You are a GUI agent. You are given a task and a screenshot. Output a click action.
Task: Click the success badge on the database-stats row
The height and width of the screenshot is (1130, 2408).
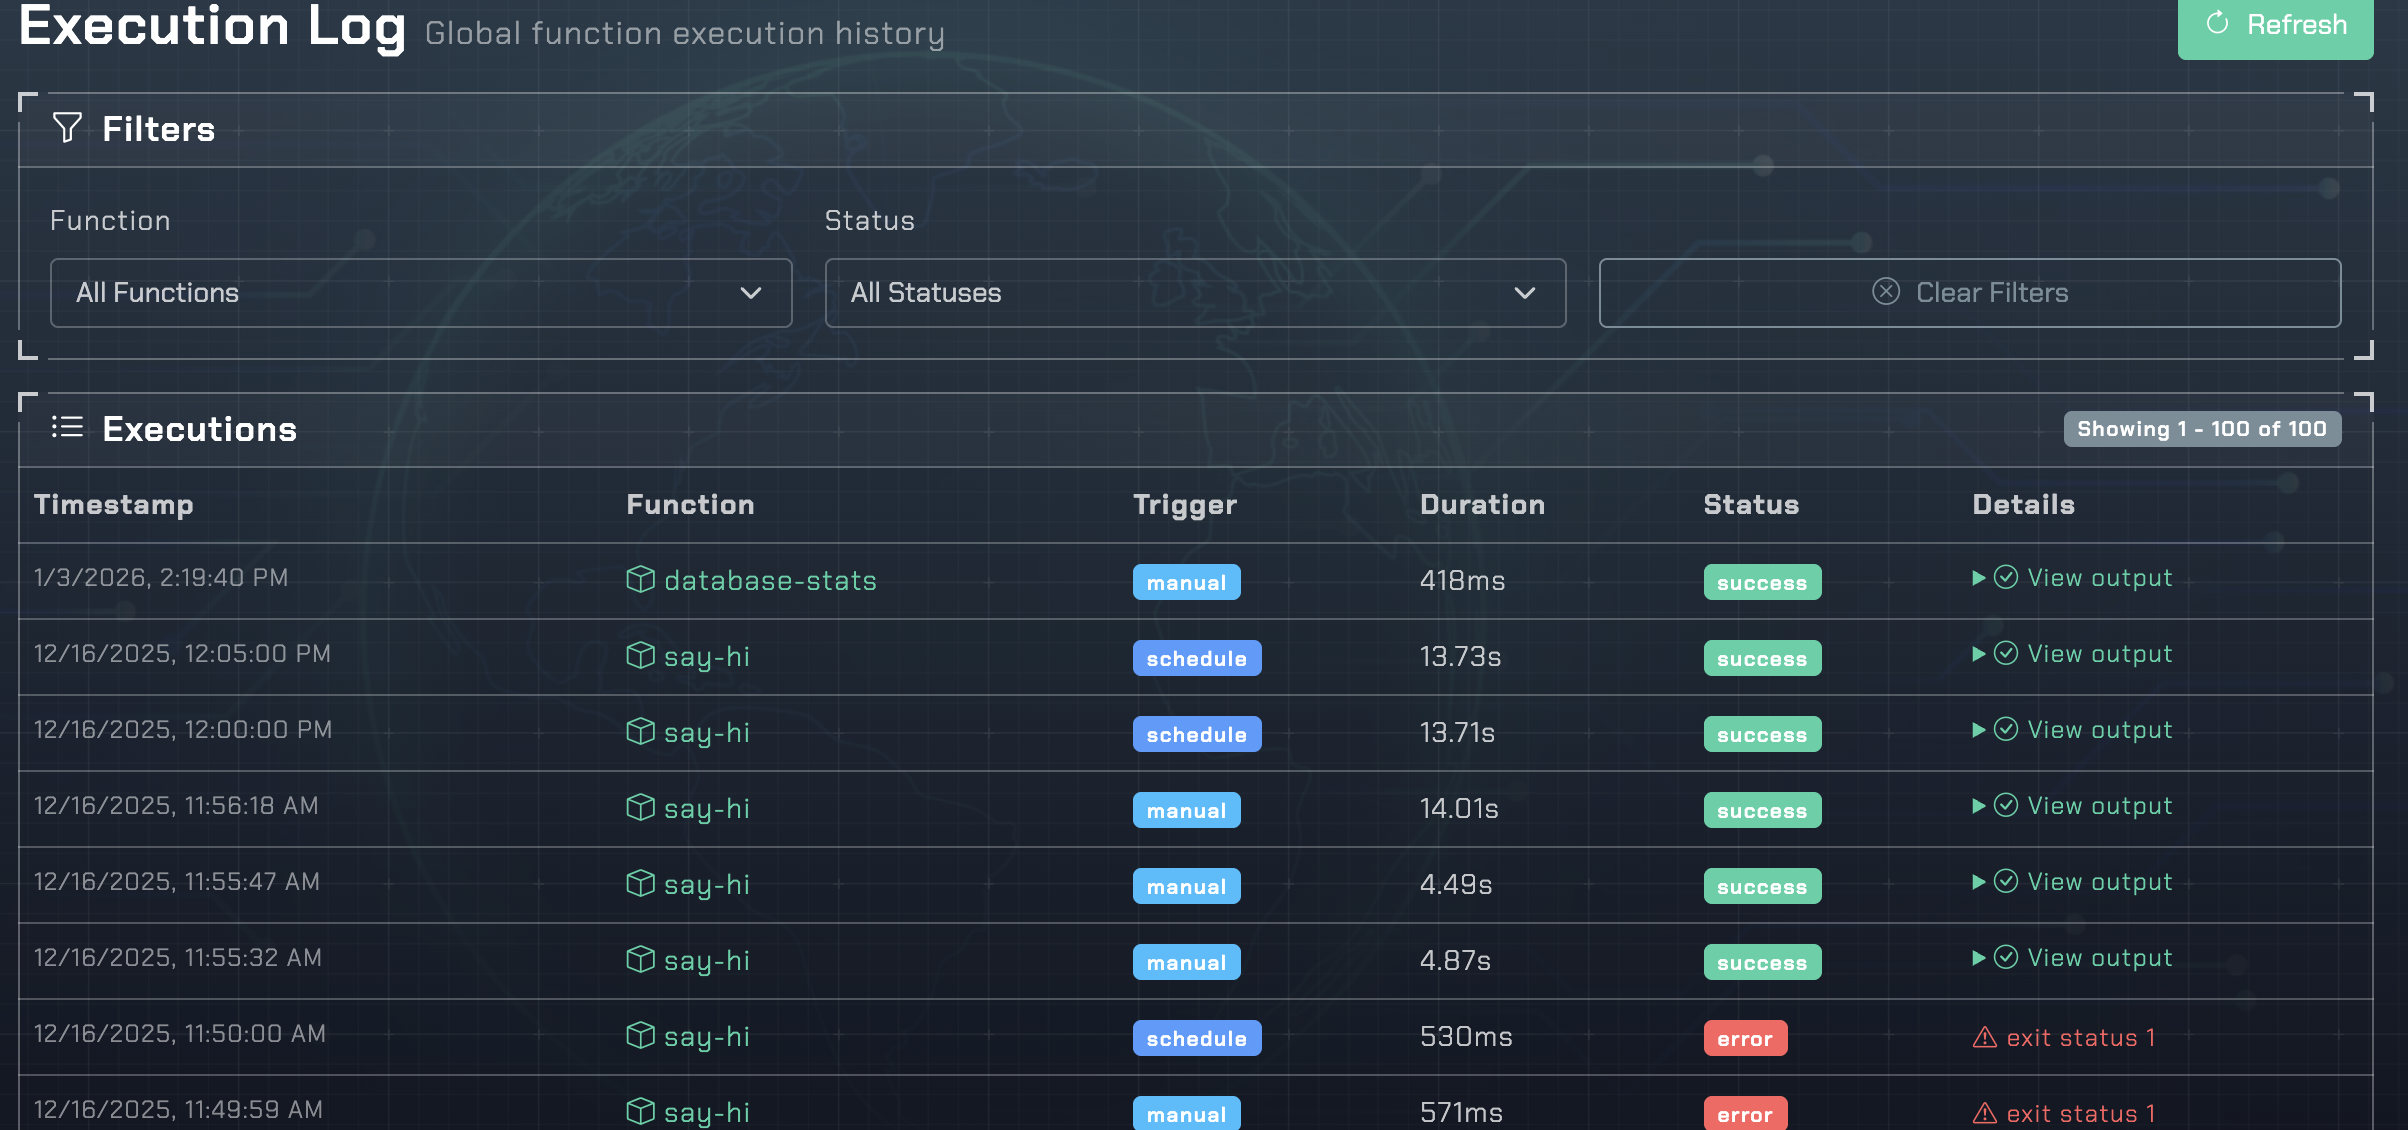pyautogui.click(x=1762, y=581)
